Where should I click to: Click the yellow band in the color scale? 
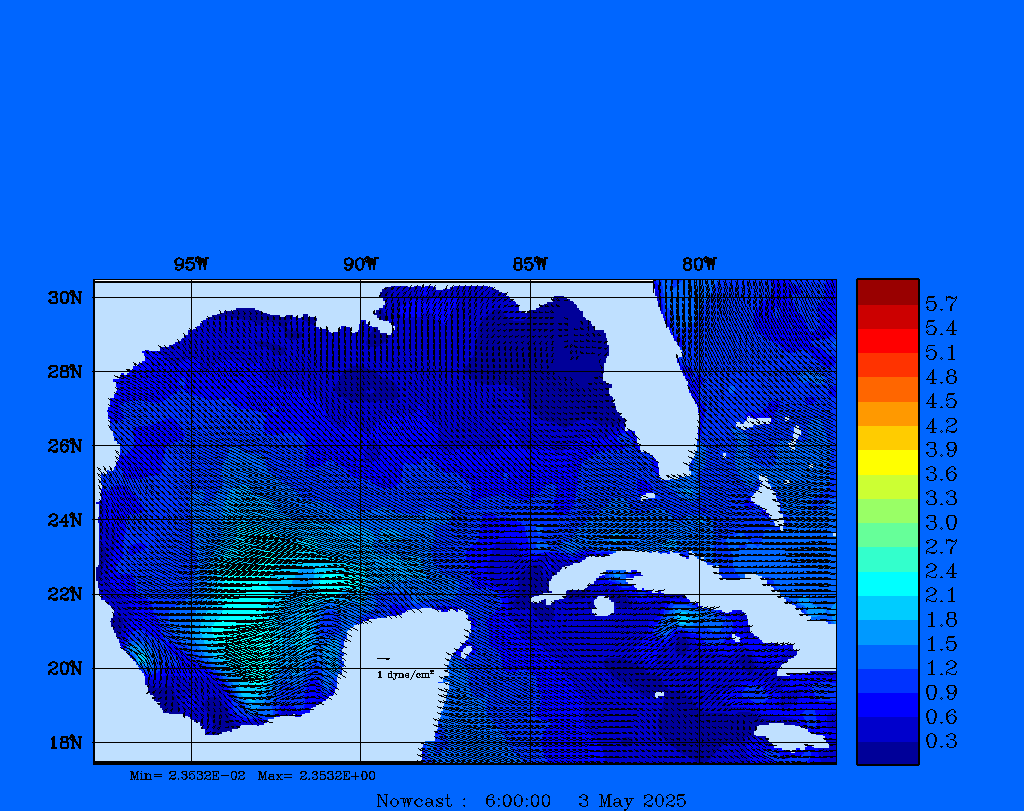pos(887,462)
